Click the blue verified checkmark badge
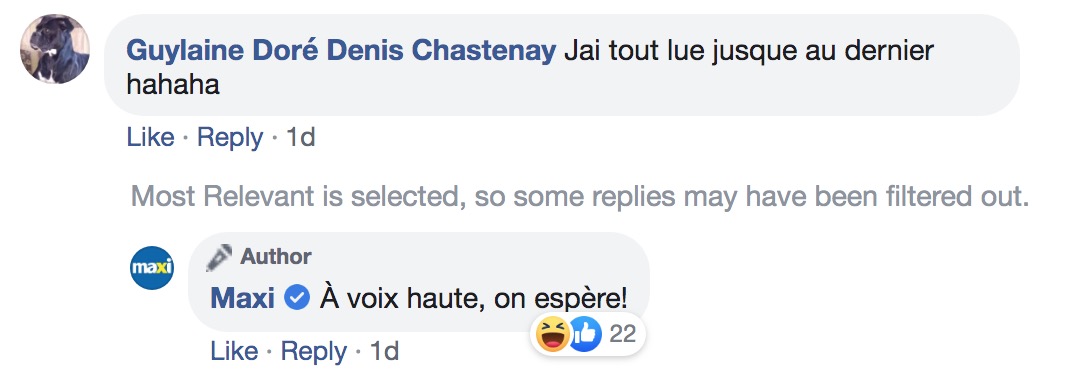The image size is (1078, 388). [297, 299]
